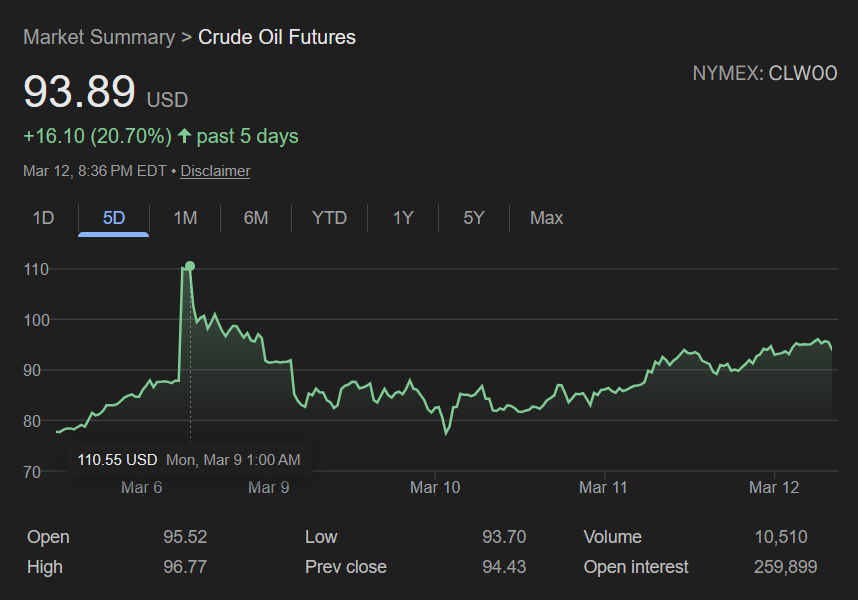Click the Mar 6 axis date label
This screenshot has height=600, width=858.
[x=142, y=487]
